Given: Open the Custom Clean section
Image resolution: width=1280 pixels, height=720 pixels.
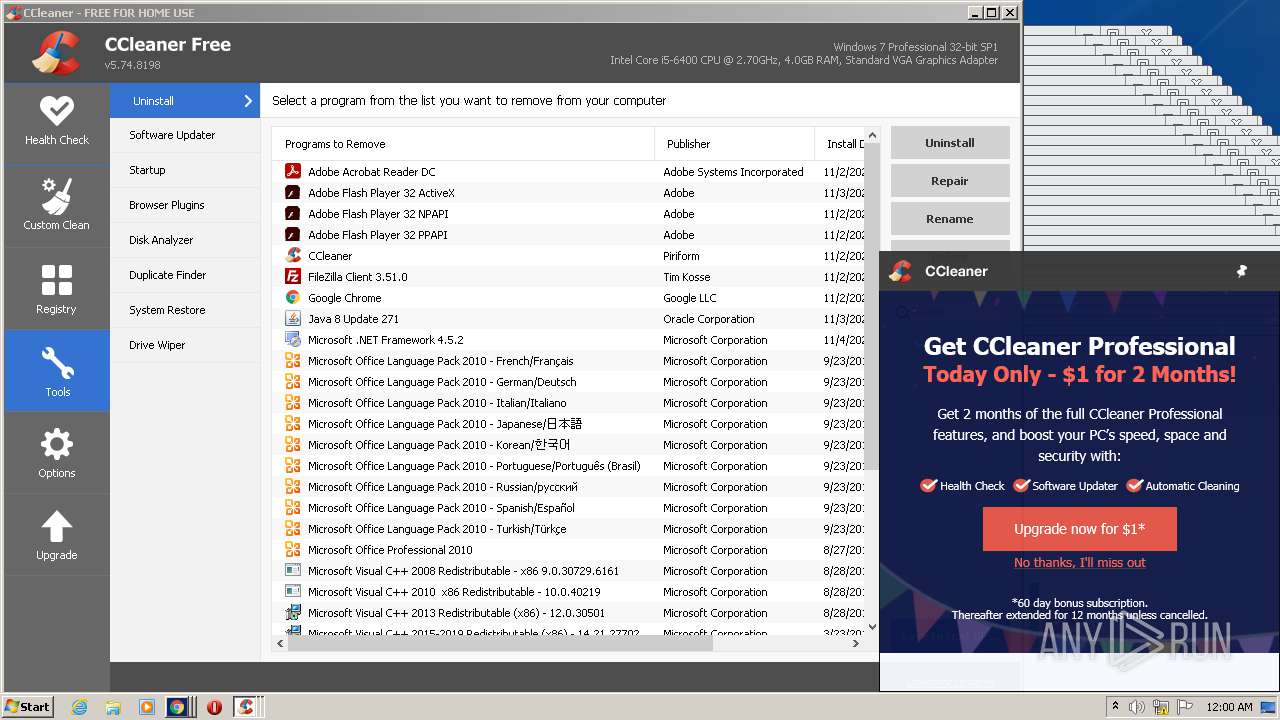Looking at the screenshot, I should (x=57, y=206).
